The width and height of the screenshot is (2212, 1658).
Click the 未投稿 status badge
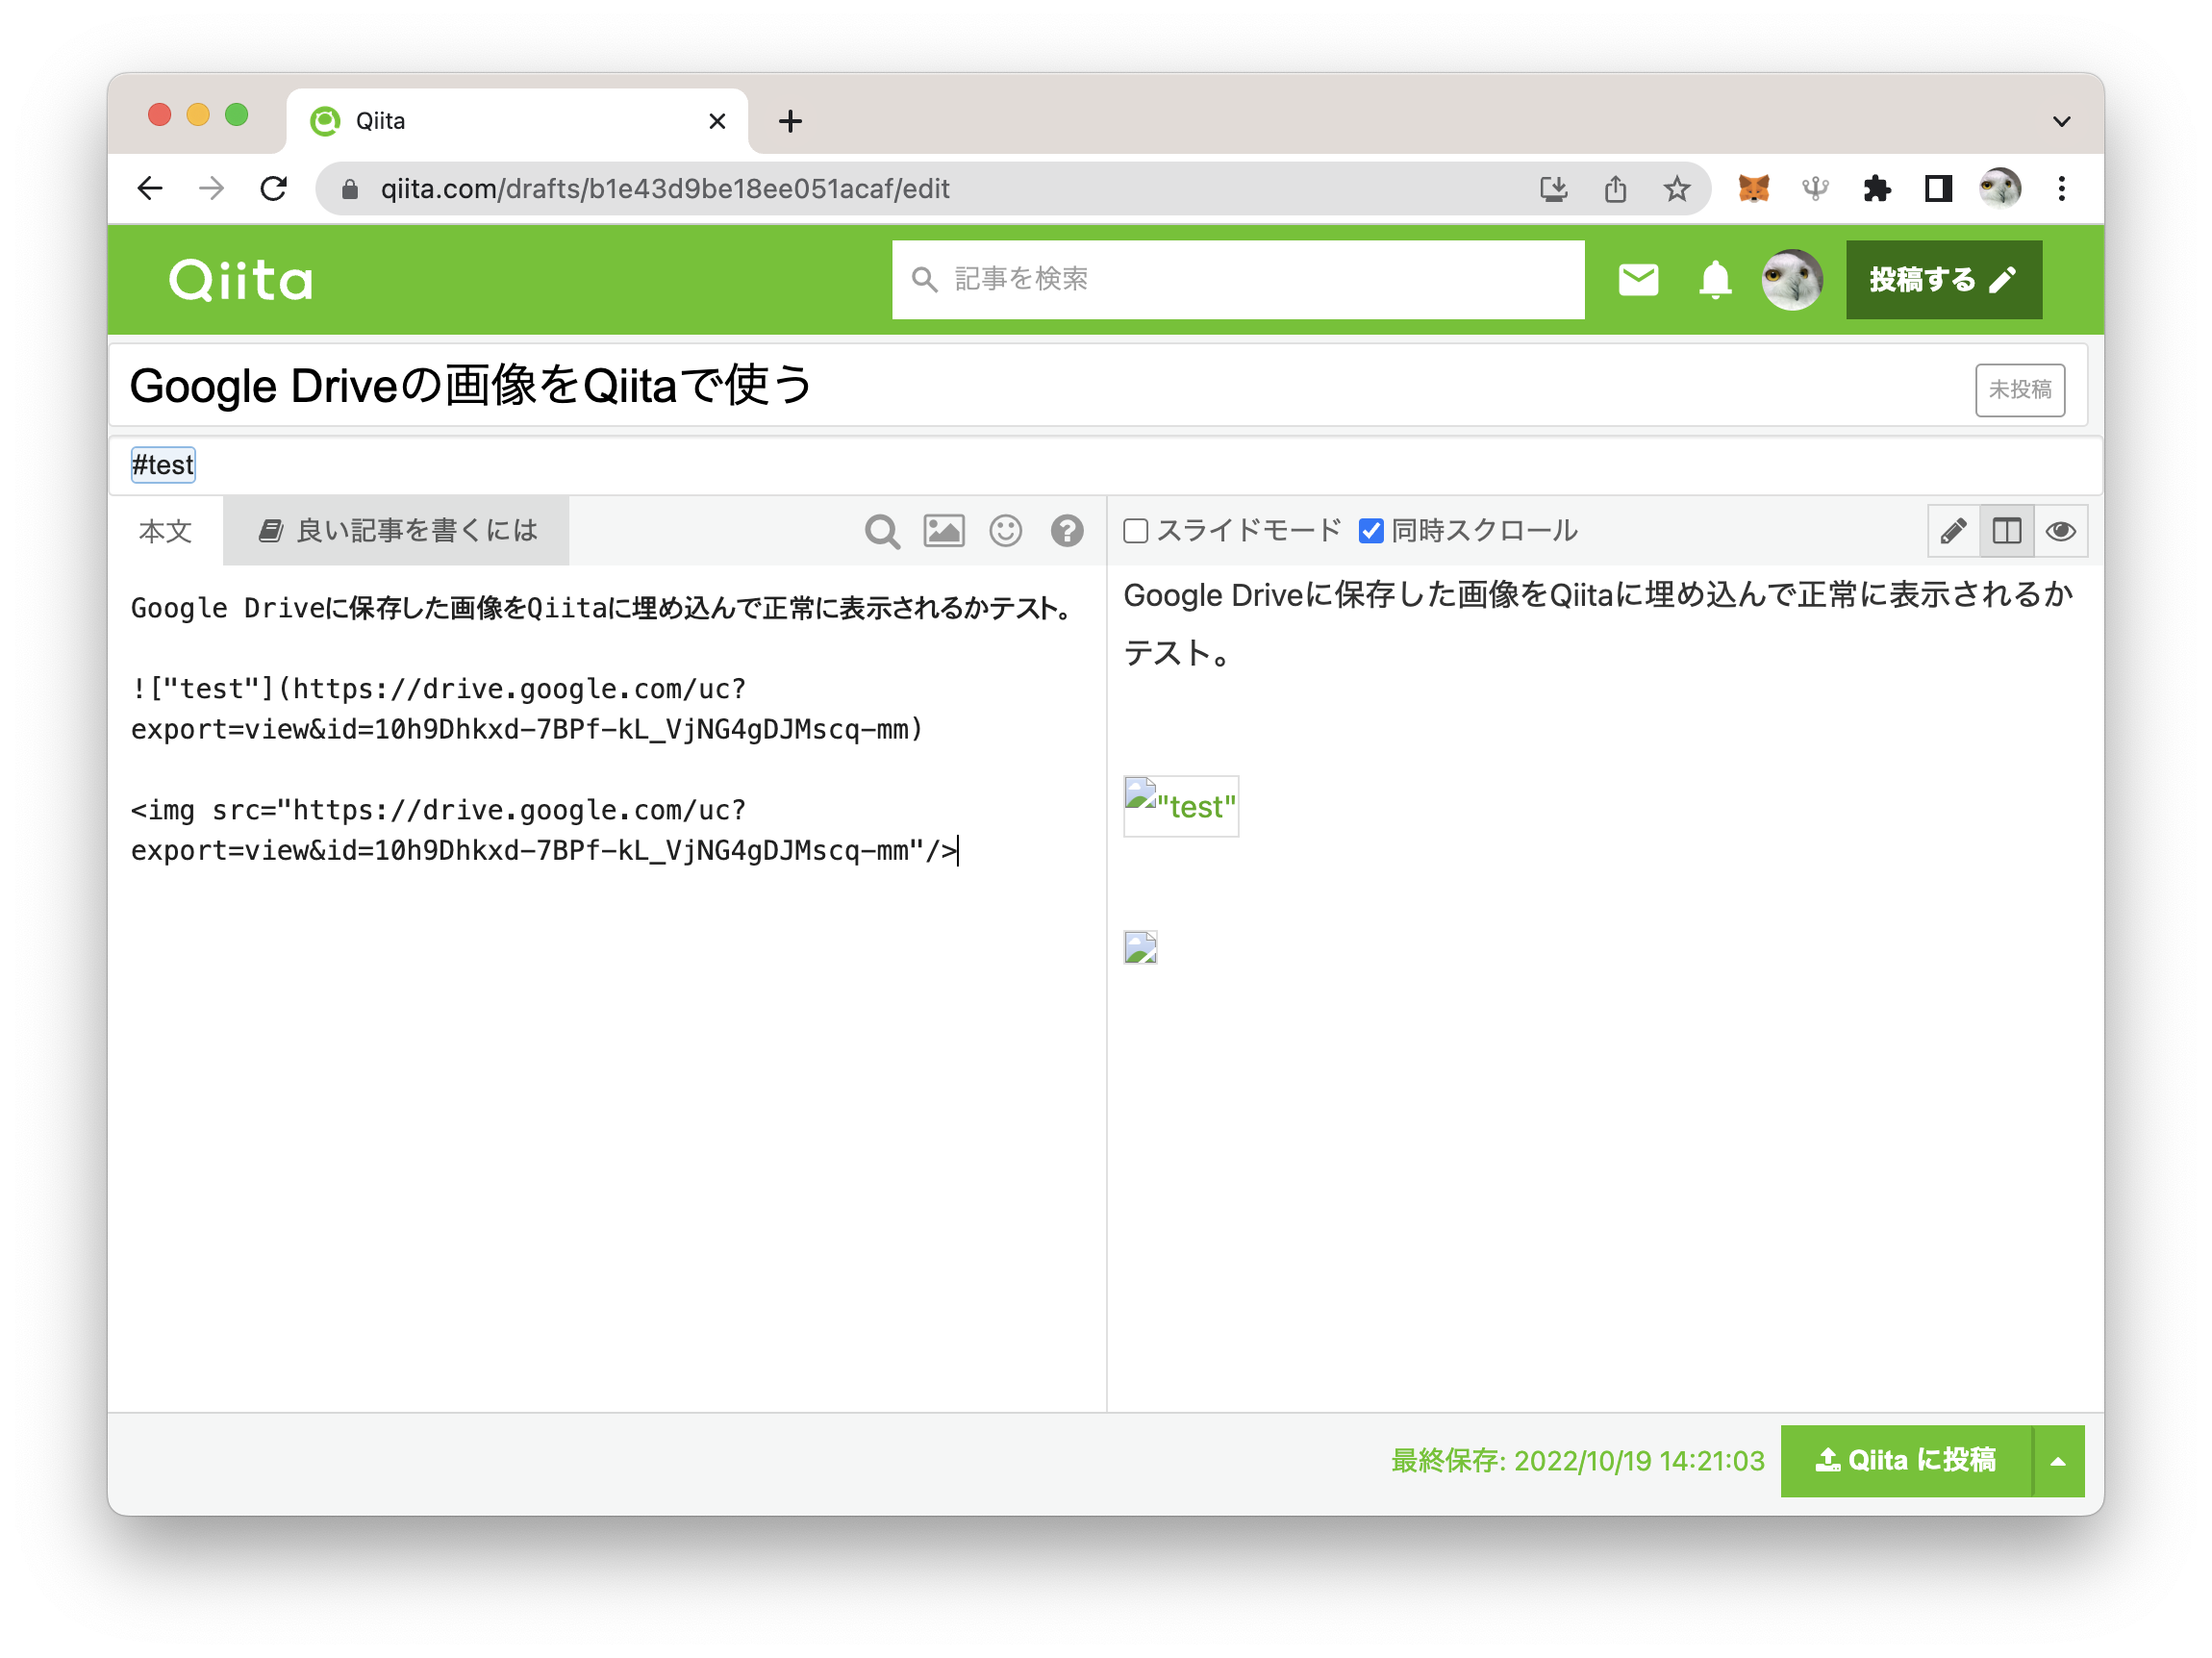2019,389
